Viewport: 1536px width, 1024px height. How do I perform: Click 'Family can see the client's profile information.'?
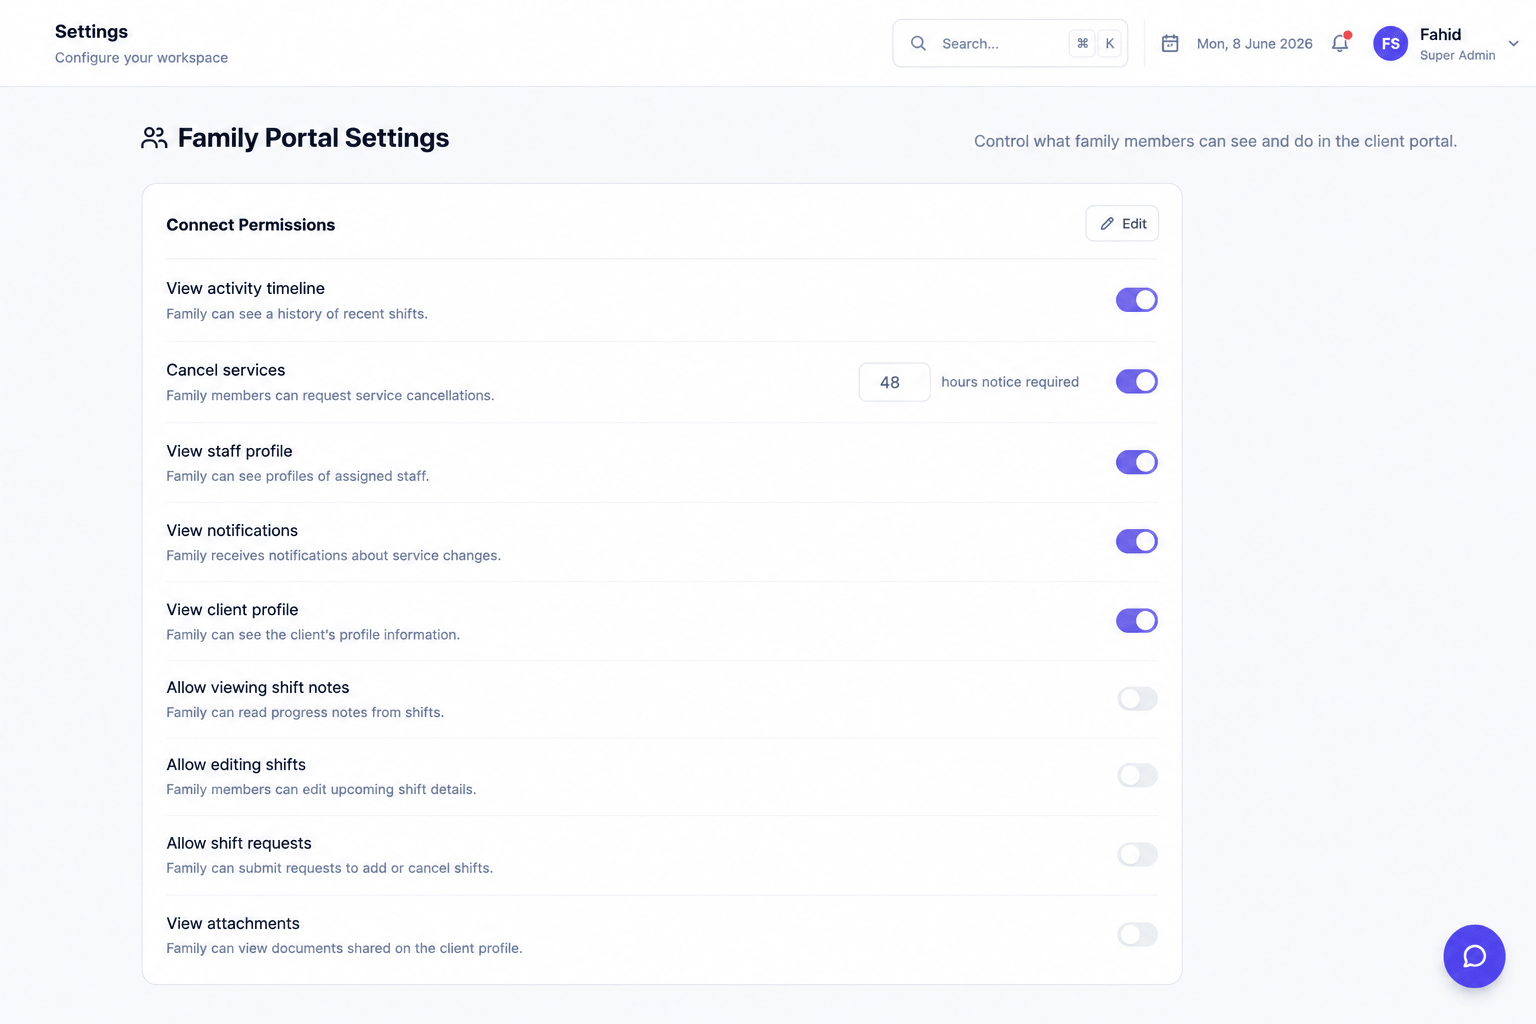313,634
